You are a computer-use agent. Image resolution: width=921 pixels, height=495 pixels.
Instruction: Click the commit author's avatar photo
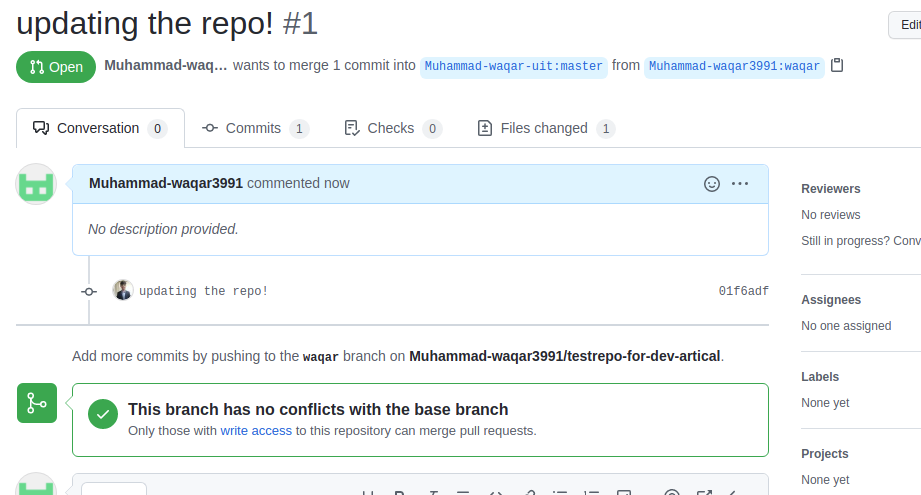coord(123,290)
